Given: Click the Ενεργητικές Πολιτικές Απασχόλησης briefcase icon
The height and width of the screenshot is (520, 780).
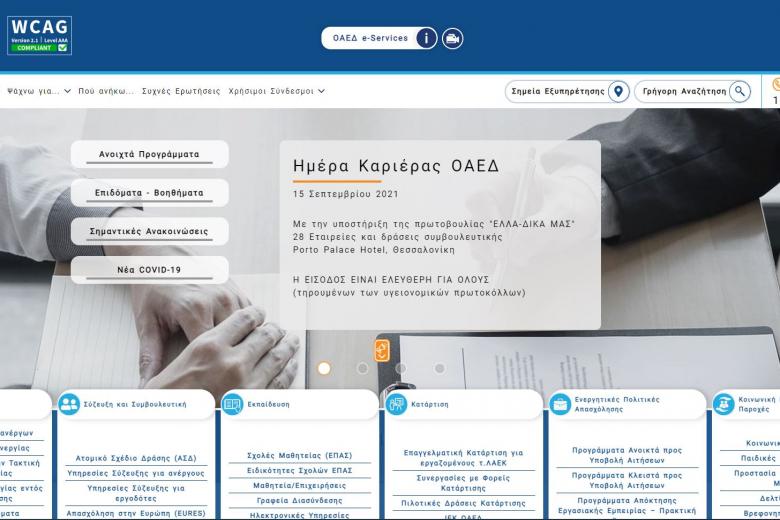Looking at the screenshot, I should pyautogui.click(x=560, y=404).
